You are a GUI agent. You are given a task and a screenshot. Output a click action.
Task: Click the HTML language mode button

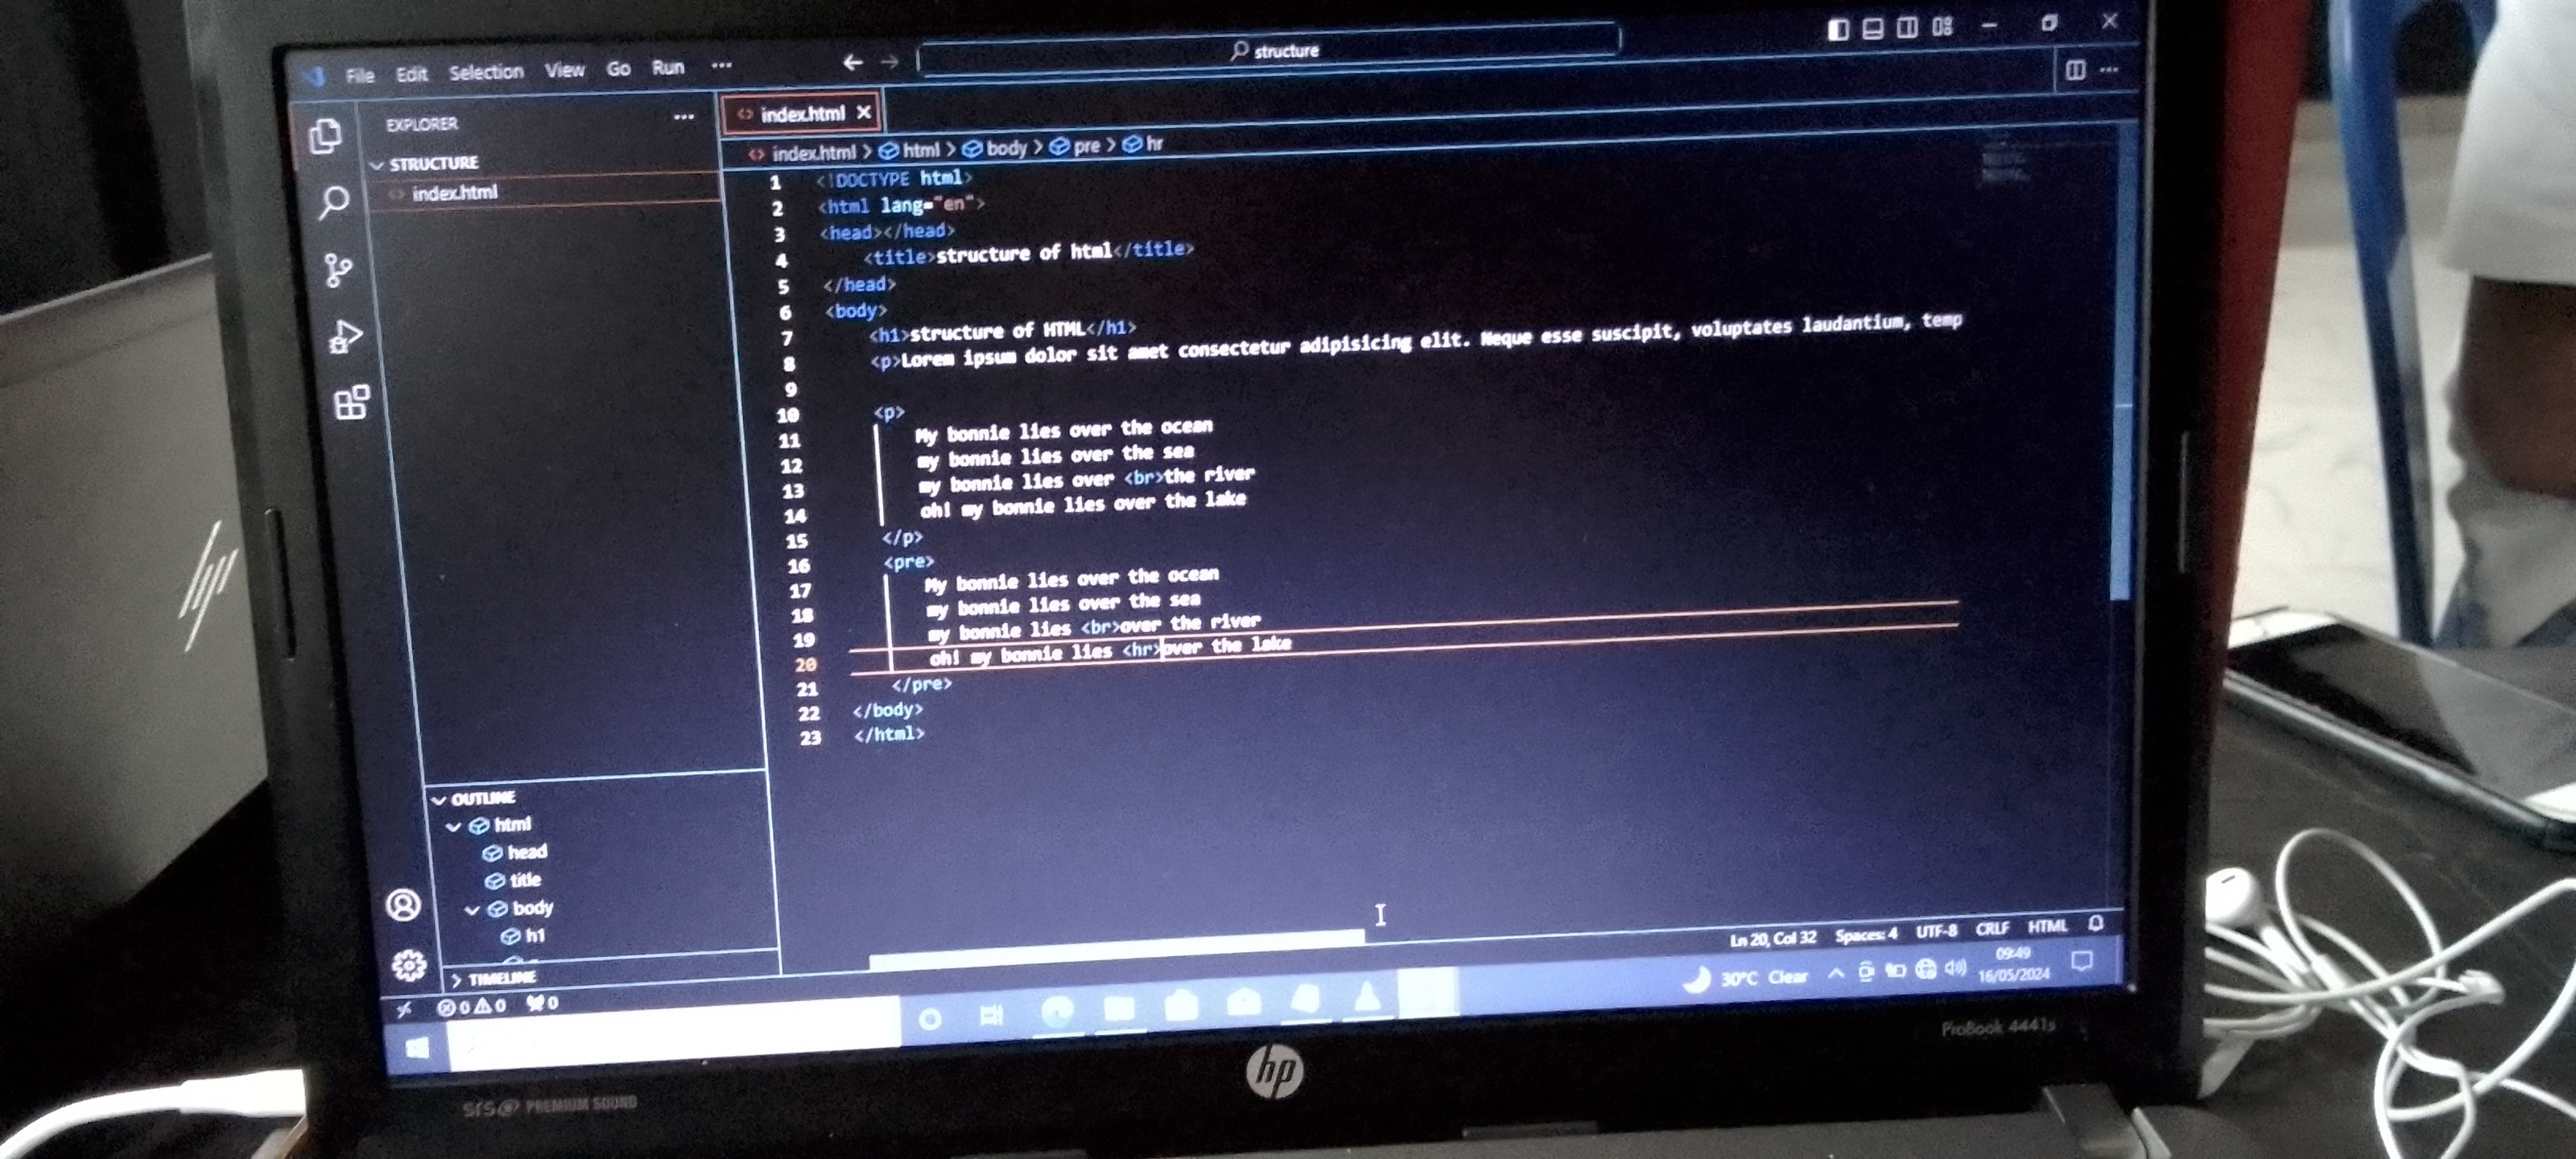tap(2046, 926)
